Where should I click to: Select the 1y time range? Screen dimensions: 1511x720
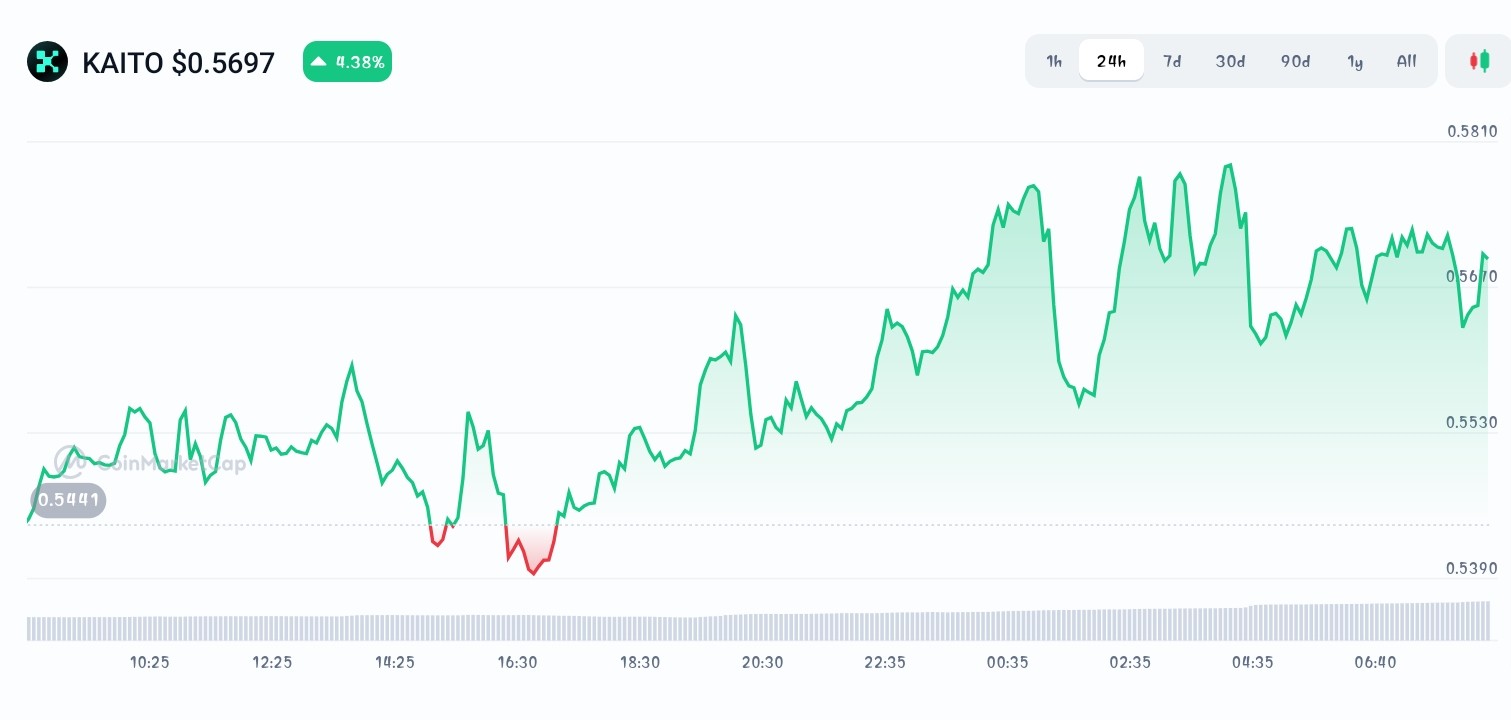[x=1355, y=61]
